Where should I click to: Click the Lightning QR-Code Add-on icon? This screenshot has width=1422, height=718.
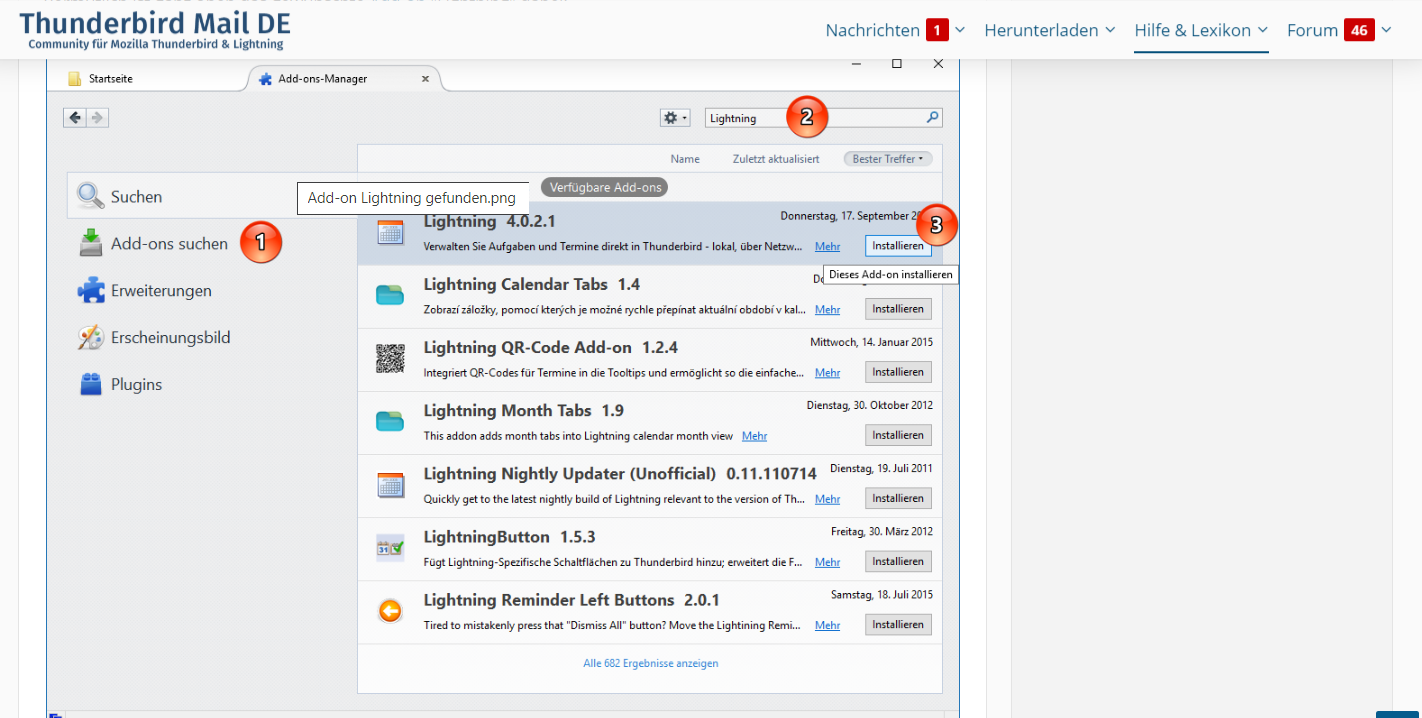point(389,358)
